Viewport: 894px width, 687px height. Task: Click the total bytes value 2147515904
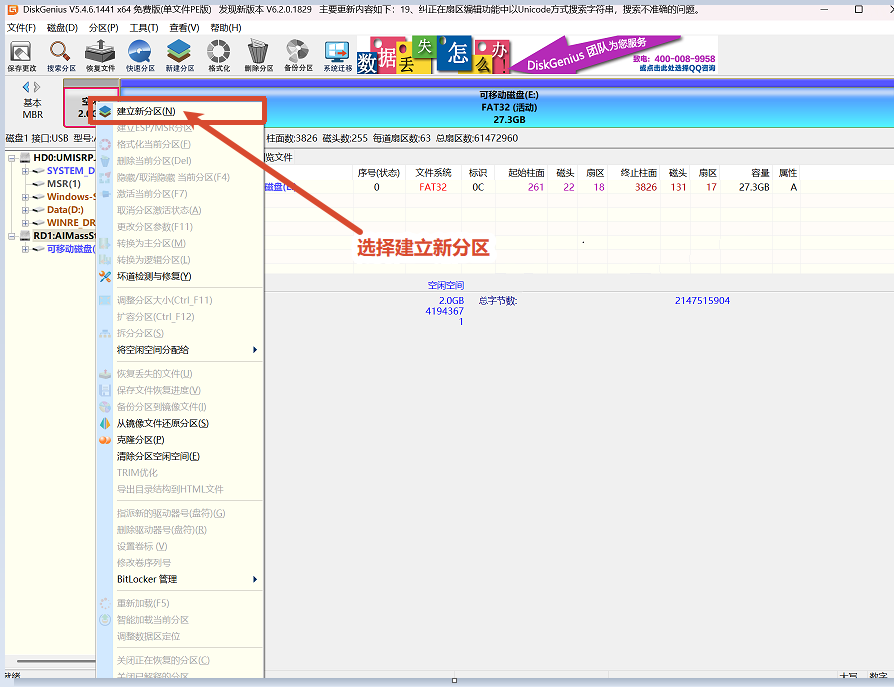click(x=702, y=301)
